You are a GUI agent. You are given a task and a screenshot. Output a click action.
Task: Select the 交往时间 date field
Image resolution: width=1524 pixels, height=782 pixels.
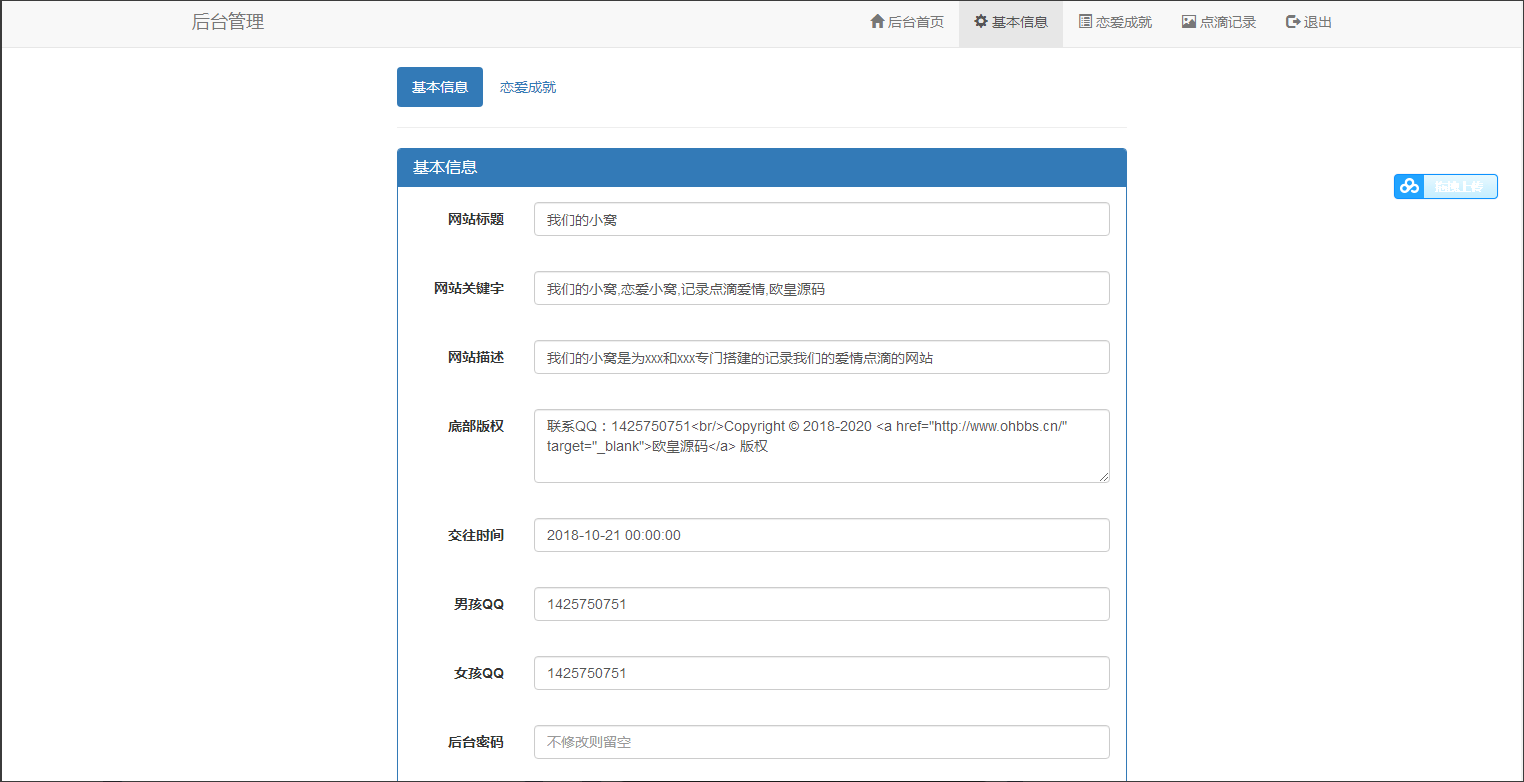tap(821, 535)
